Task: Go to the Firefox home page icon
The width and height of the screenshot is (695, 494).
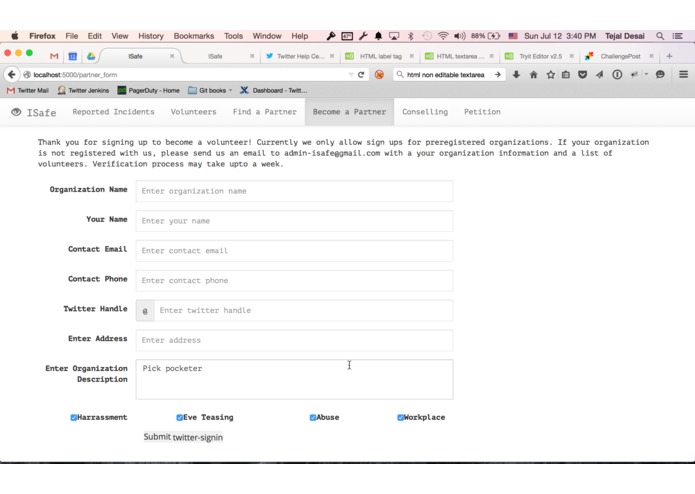Action: coord(534,74)
